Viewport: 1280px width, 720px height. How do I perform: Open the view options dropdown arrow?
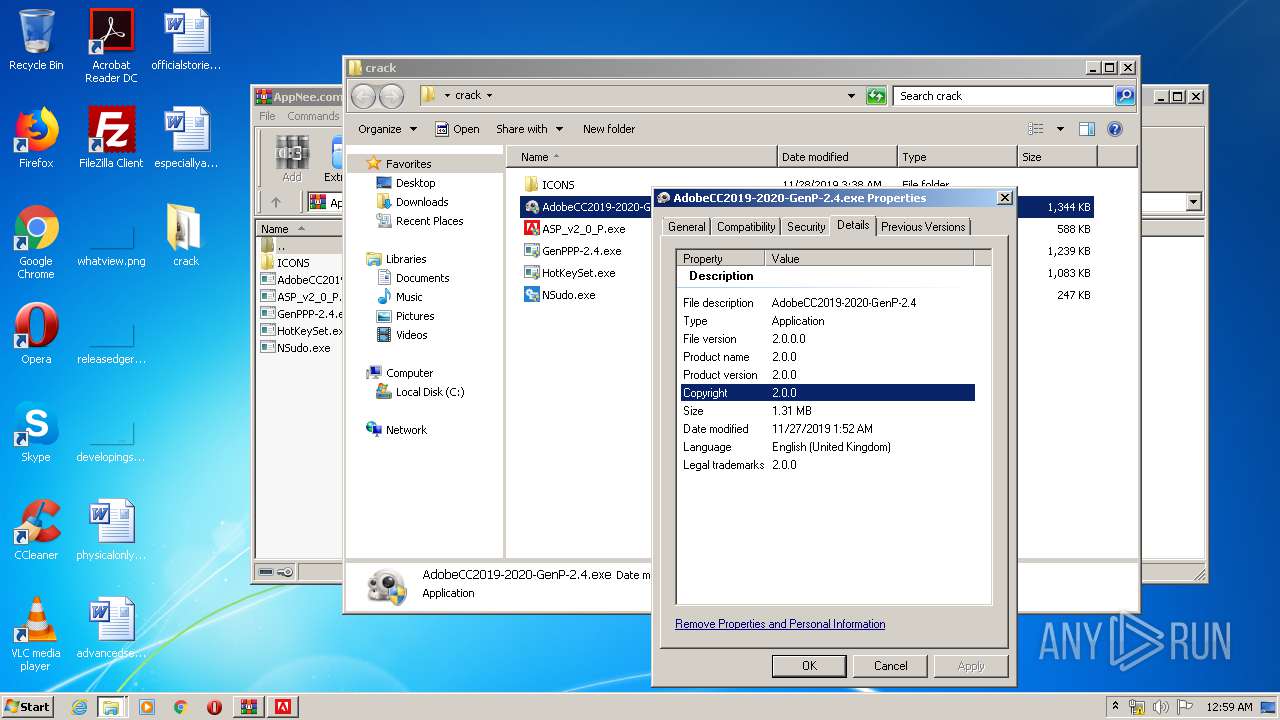click(x=1060, y=129)
